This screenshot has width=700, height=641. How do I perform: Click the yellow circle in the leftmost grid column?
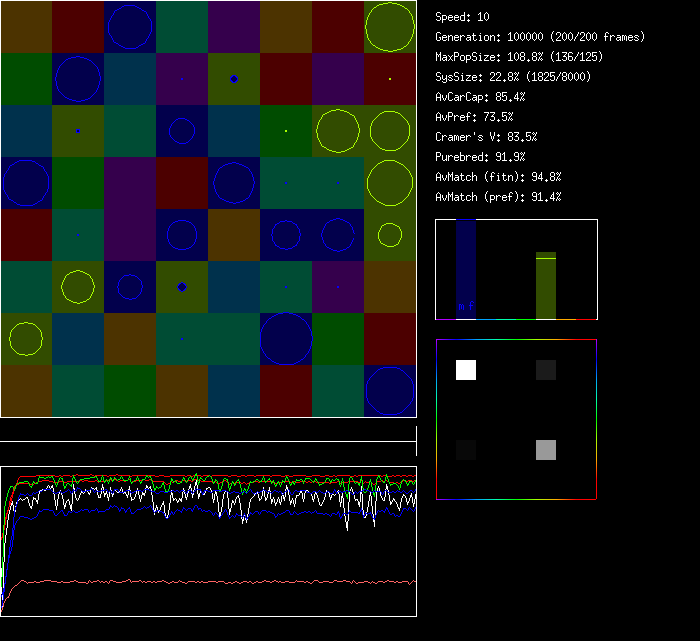pos(26,338)
